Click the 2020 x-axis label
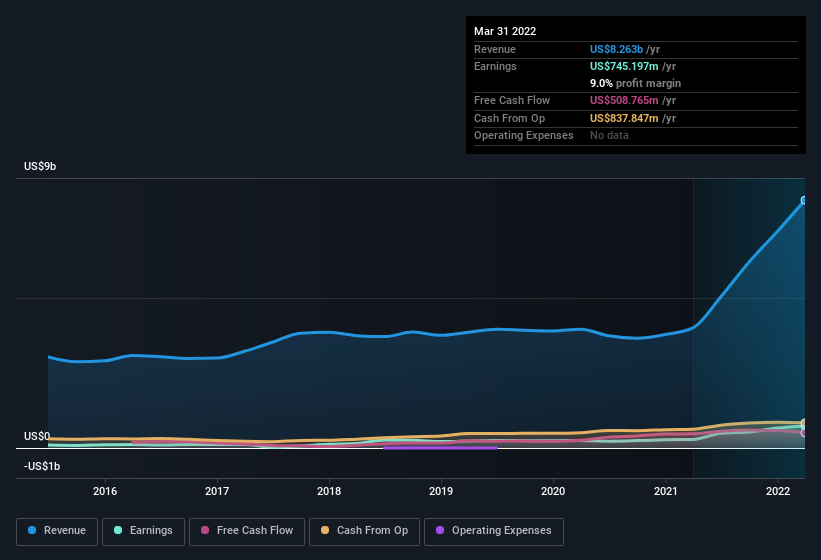Image resolution: width=821 pixels, height=560 pixels. [553, 491]
